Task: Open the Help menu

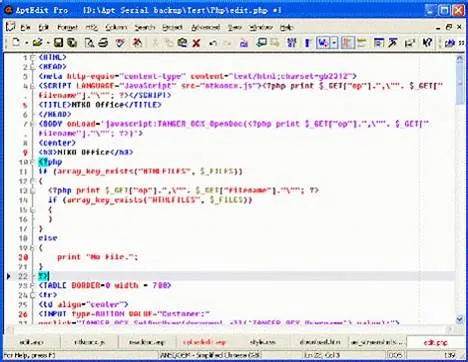Action: [x=286, y=27]
